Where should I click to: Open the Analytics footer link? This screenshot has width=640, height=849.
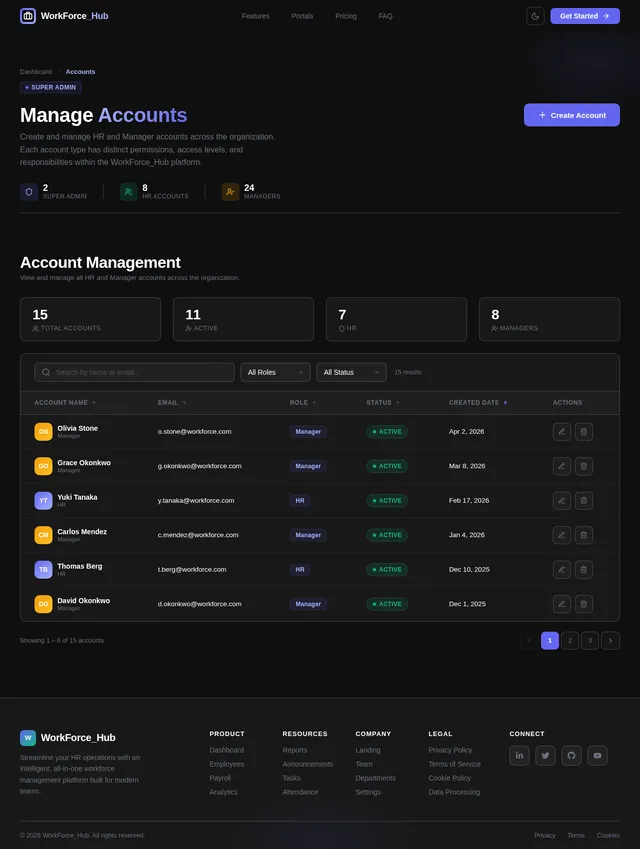[x=223, y=792]
